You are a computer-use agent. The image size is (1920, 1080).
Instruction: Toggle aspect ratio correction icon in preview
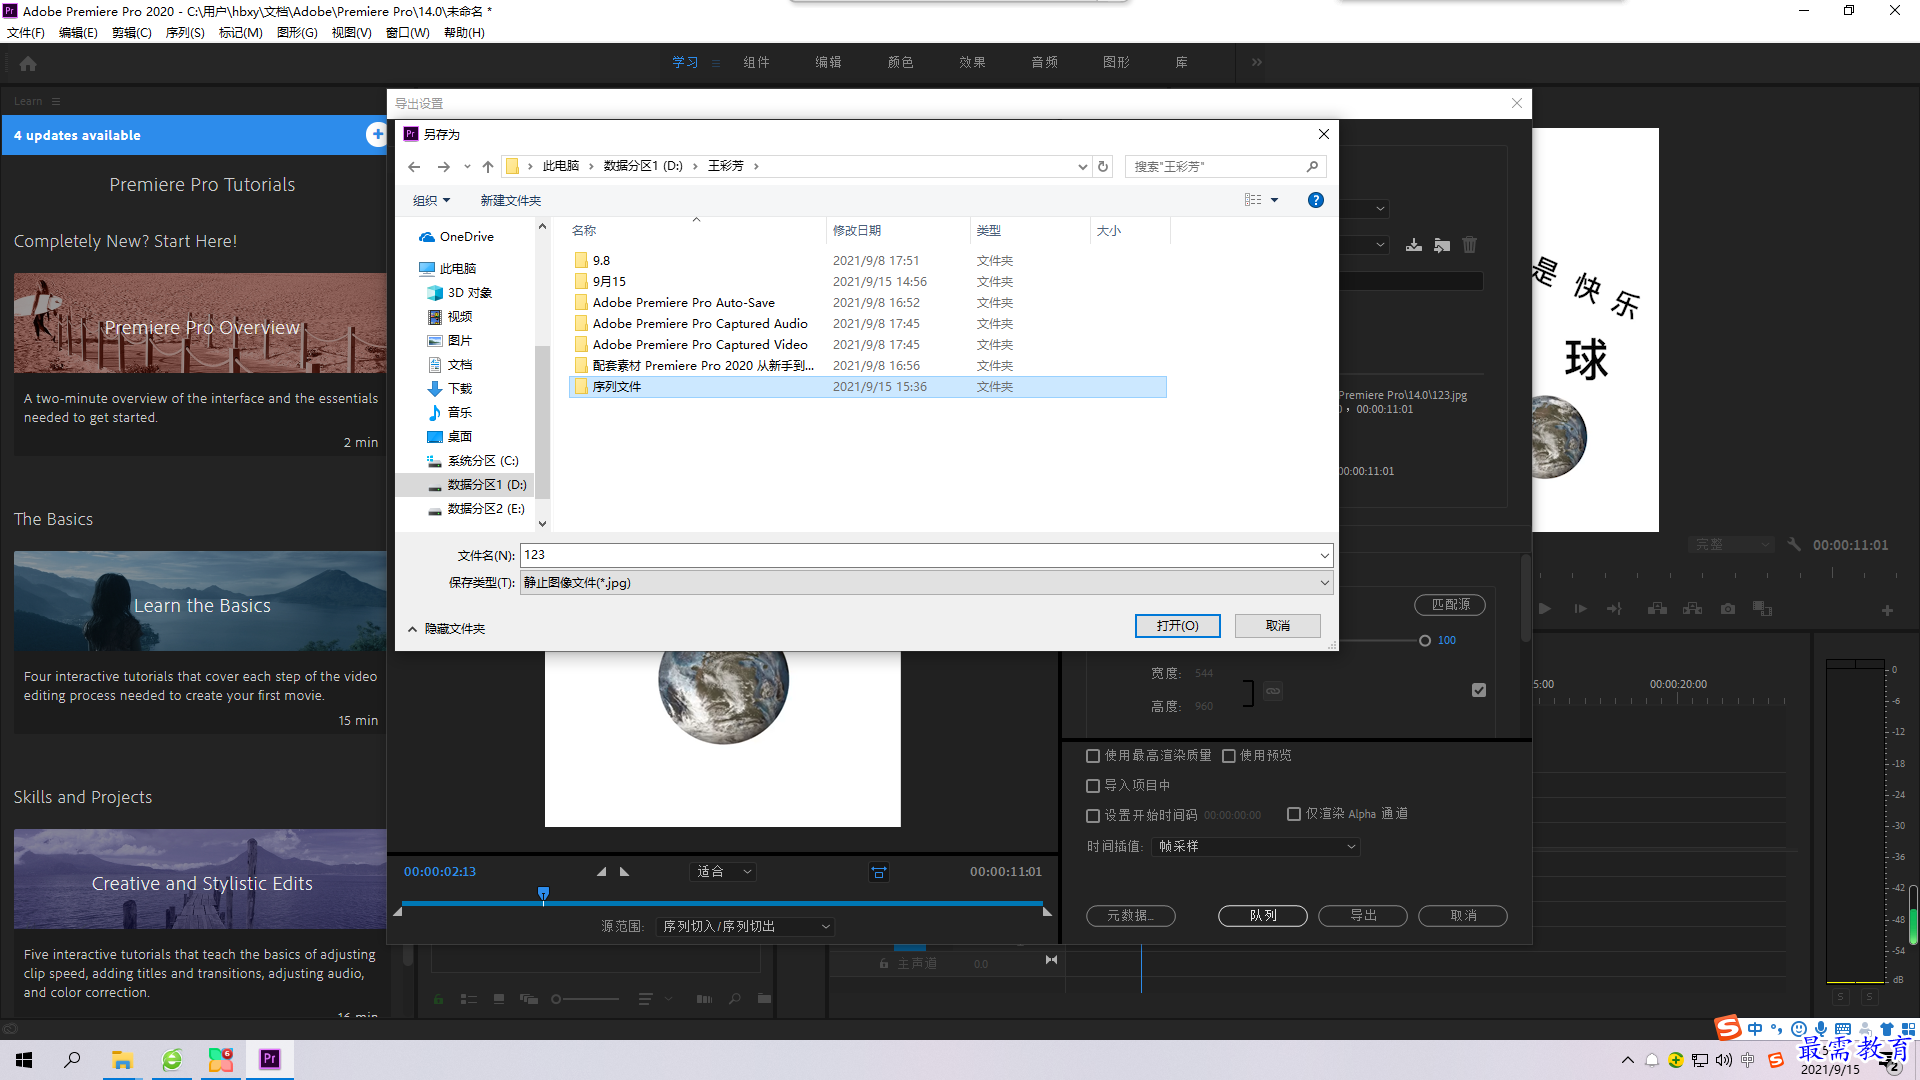(x=879, y=872)
